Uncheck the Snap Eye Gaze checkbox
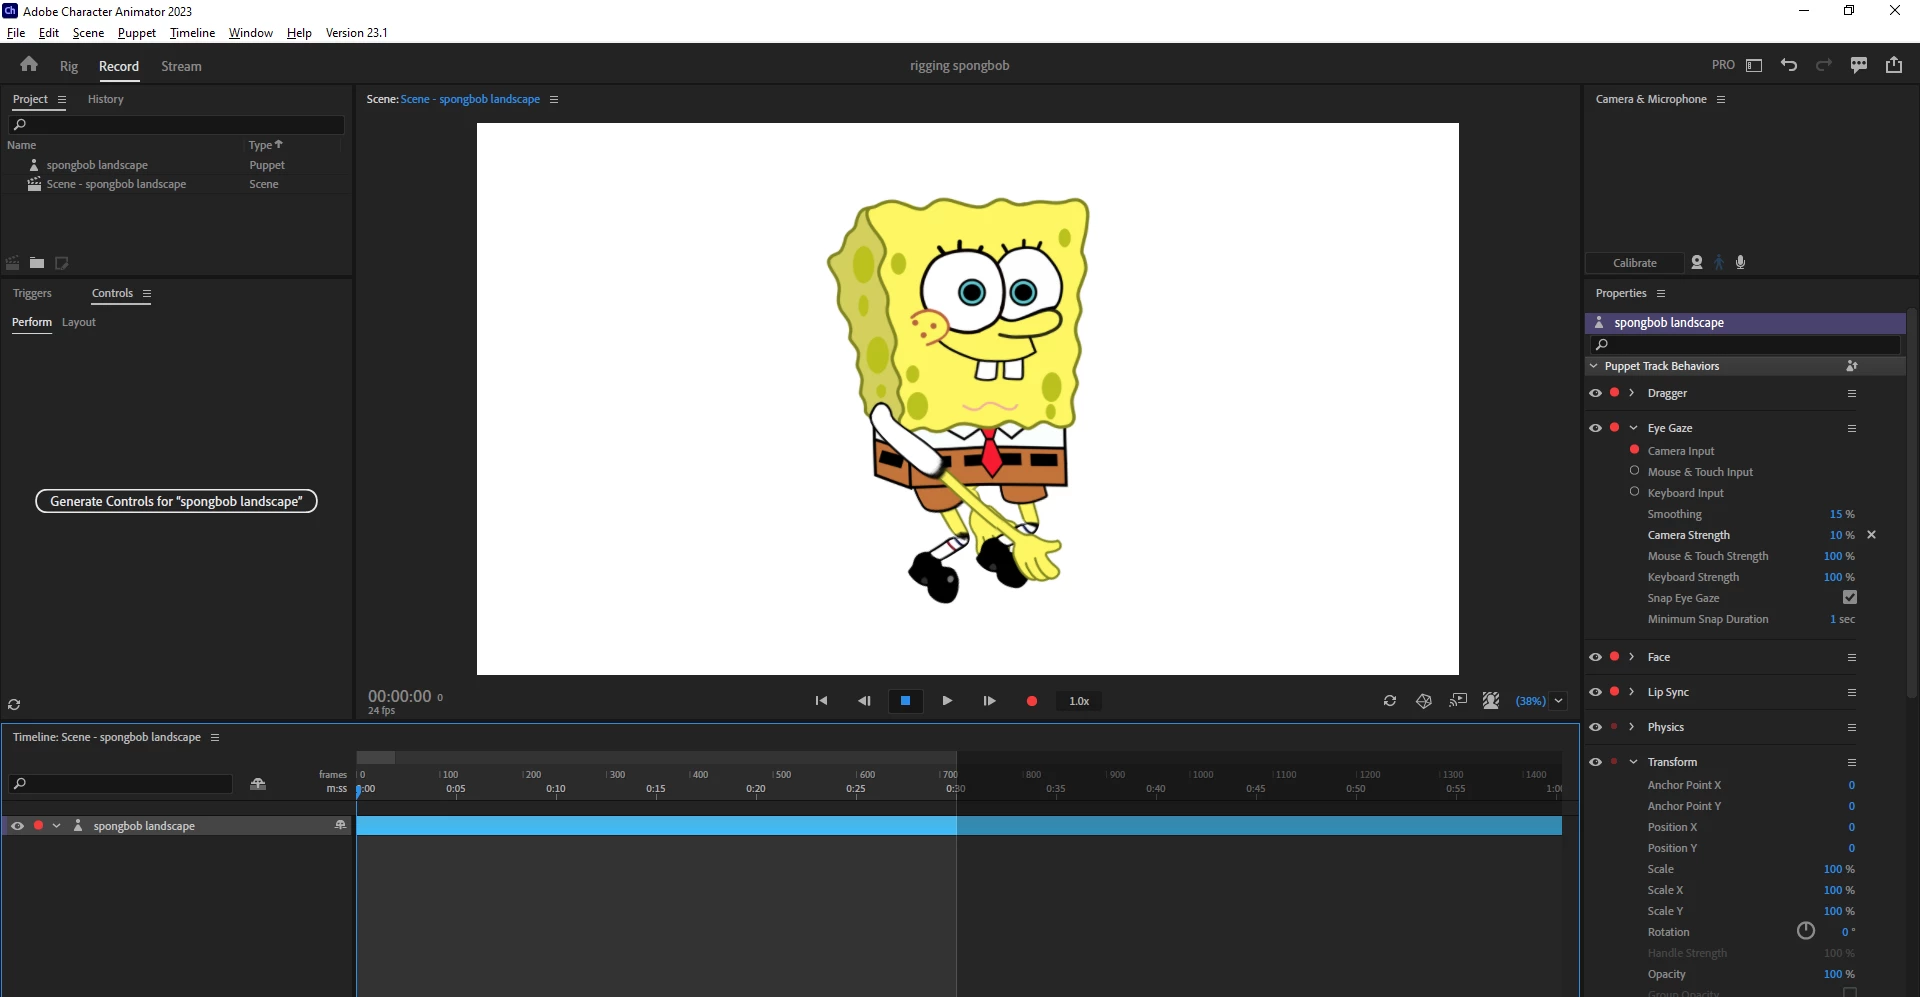The height and width of the screenshot is (997, 1920). tap(1850, 597)
